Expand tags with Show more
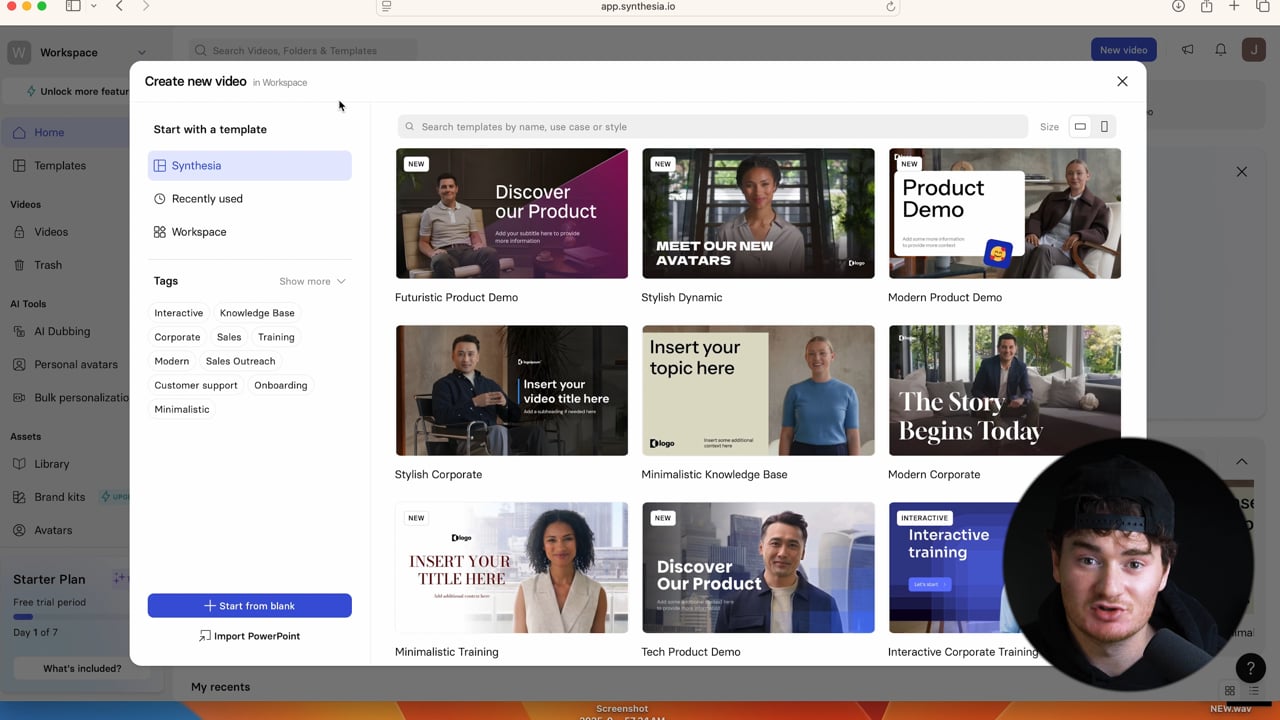The height and width of the screenshot is (720, 1280). (x=312, y=281)
